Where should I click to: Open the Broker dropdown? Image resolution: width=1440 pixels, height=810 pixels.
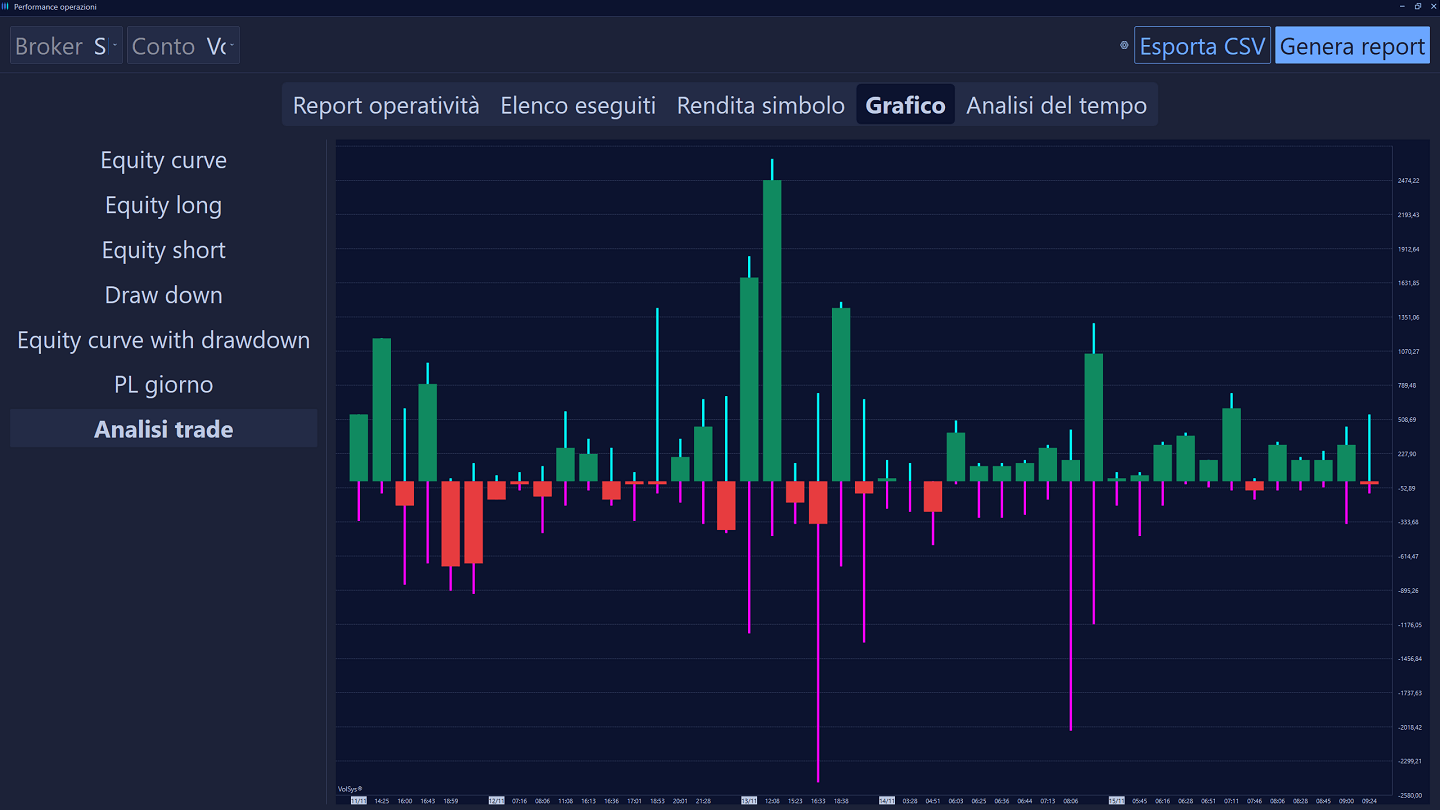(x=66, y=46)
